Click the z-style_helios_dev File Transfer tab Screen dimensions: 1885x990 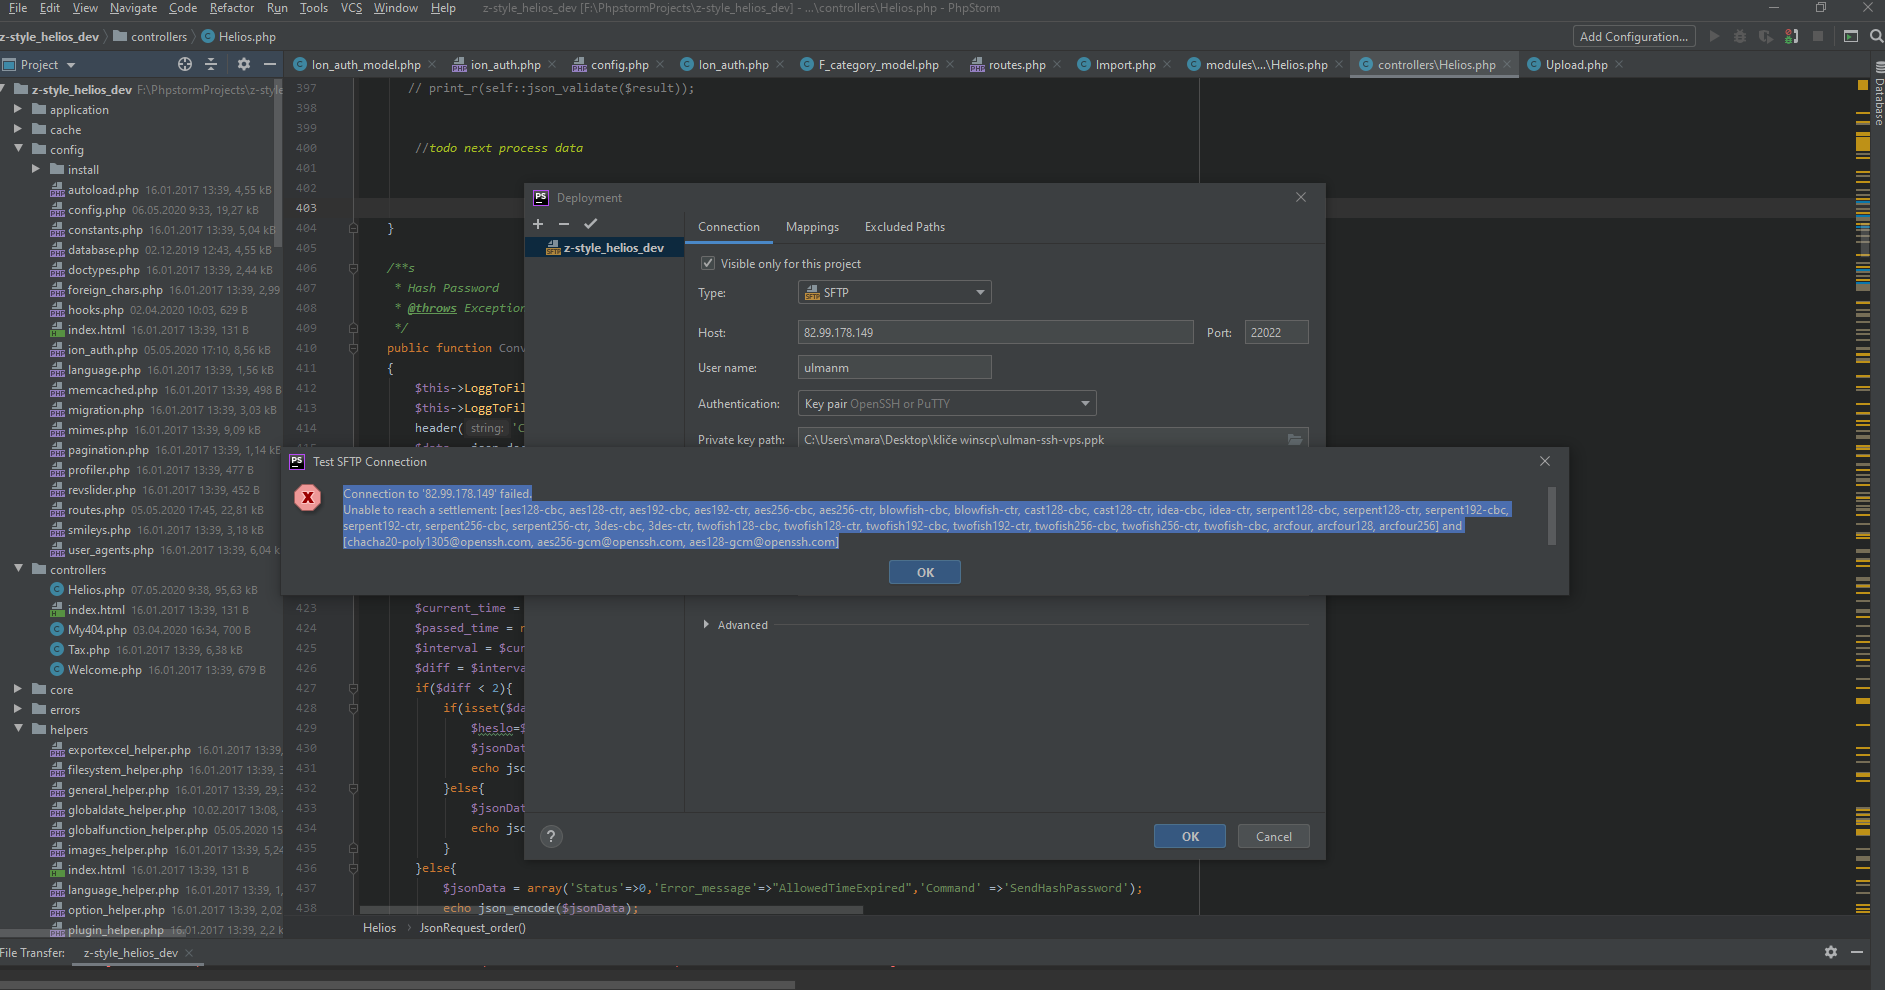coord(131,953)
